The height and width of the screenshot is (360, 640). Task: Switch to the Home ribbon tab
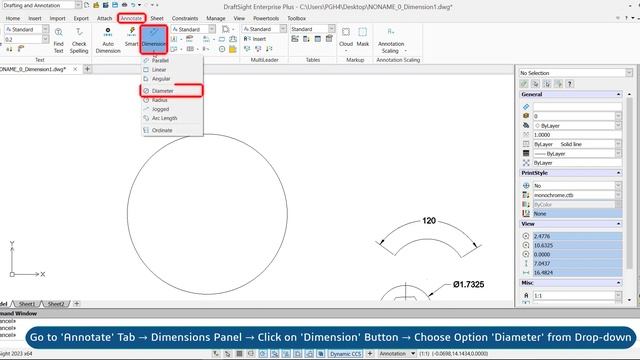coord(13,18)
